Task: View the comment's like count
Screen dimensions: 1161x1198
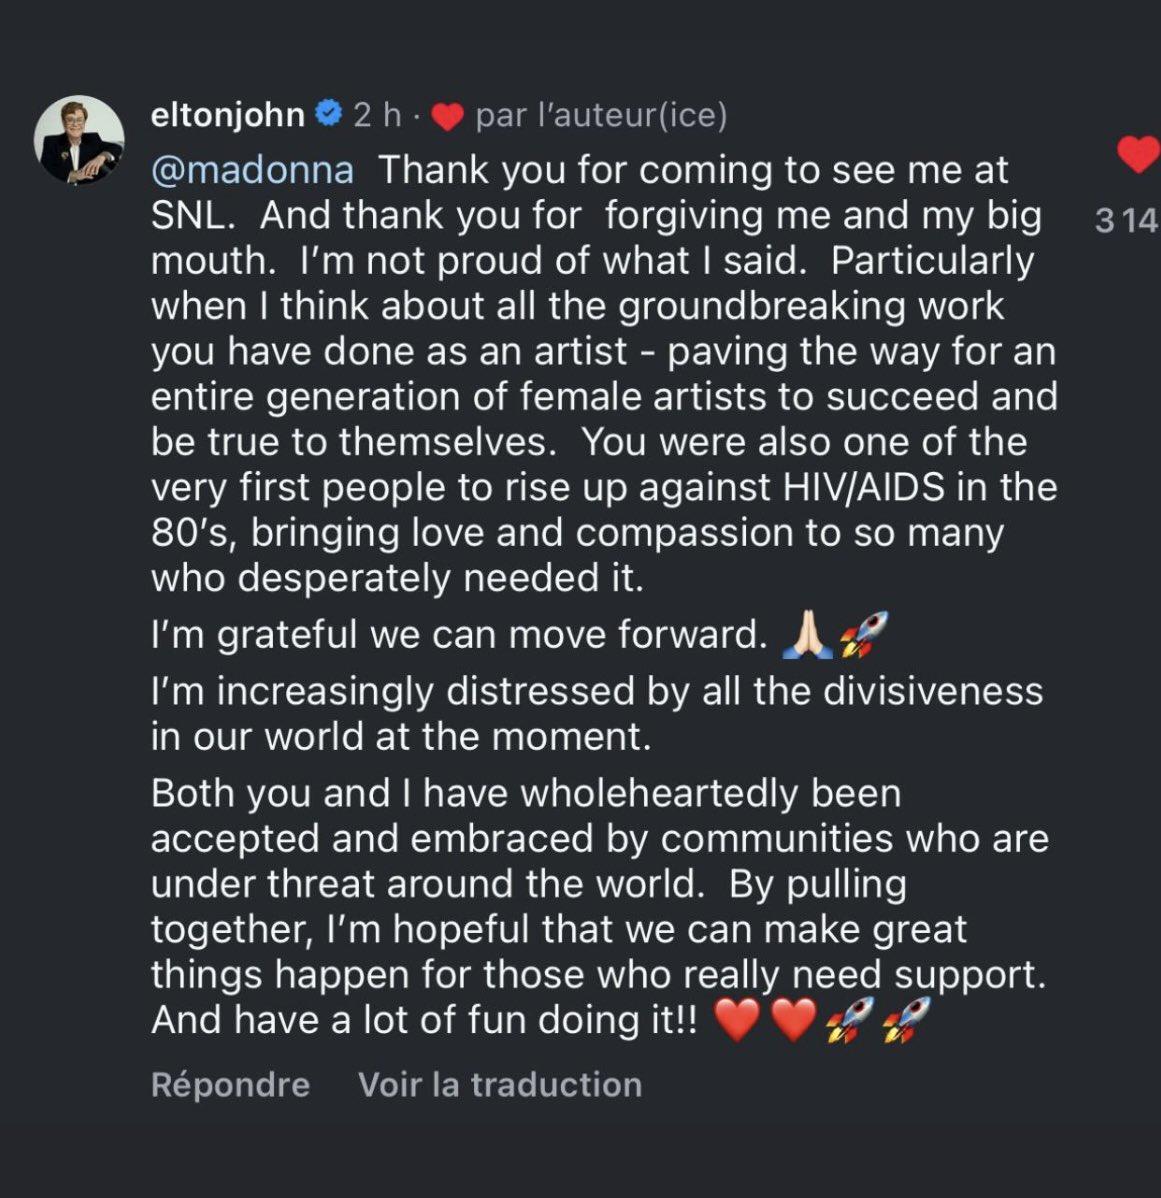Action: click(x=1125, y=220)
